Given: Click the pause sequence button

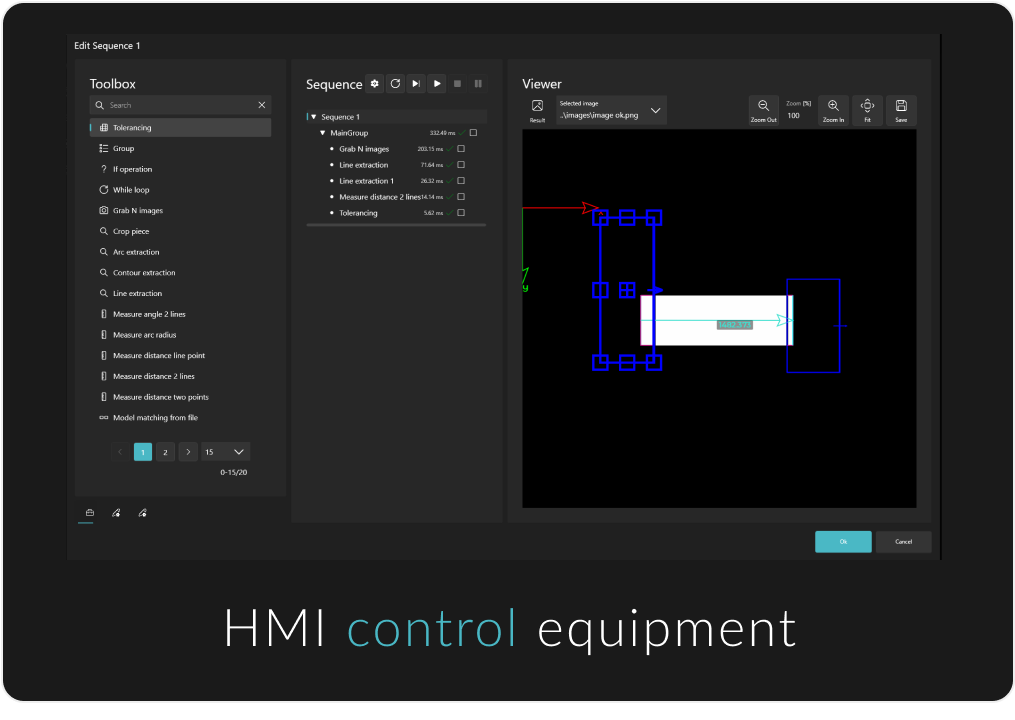Looking at the screenshot, I should [478, 84].
